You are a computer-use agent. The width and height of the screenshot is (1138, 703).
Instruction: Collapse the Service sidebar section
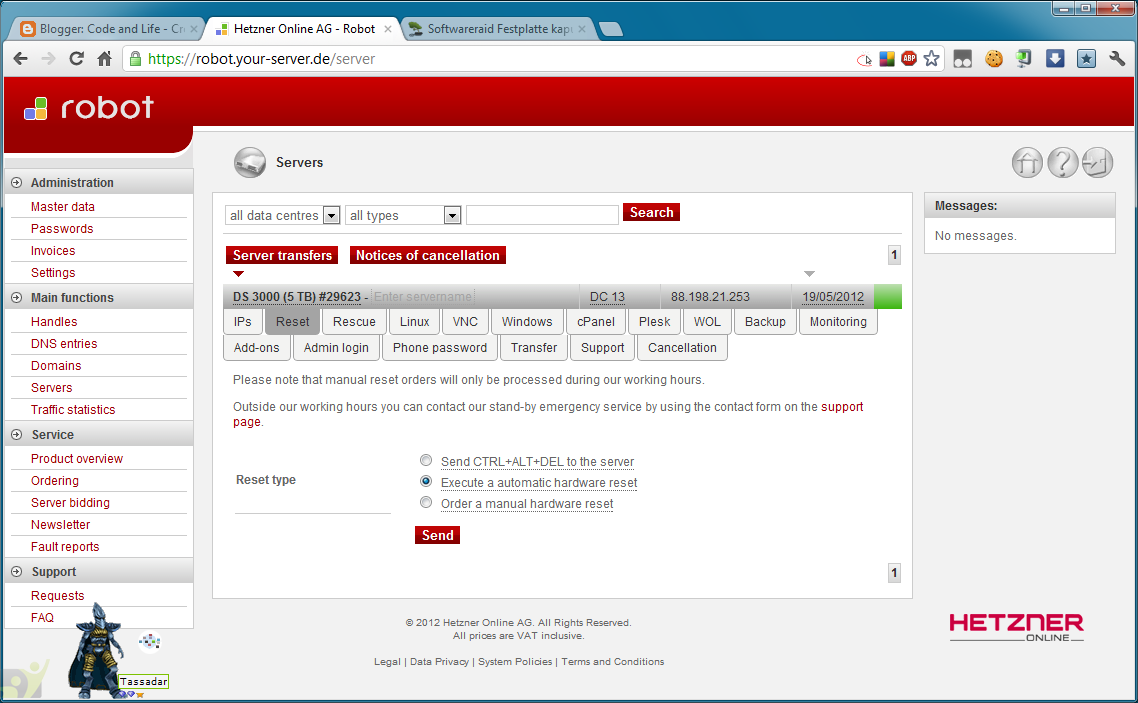pyautogui.click(x=17, y=435)
